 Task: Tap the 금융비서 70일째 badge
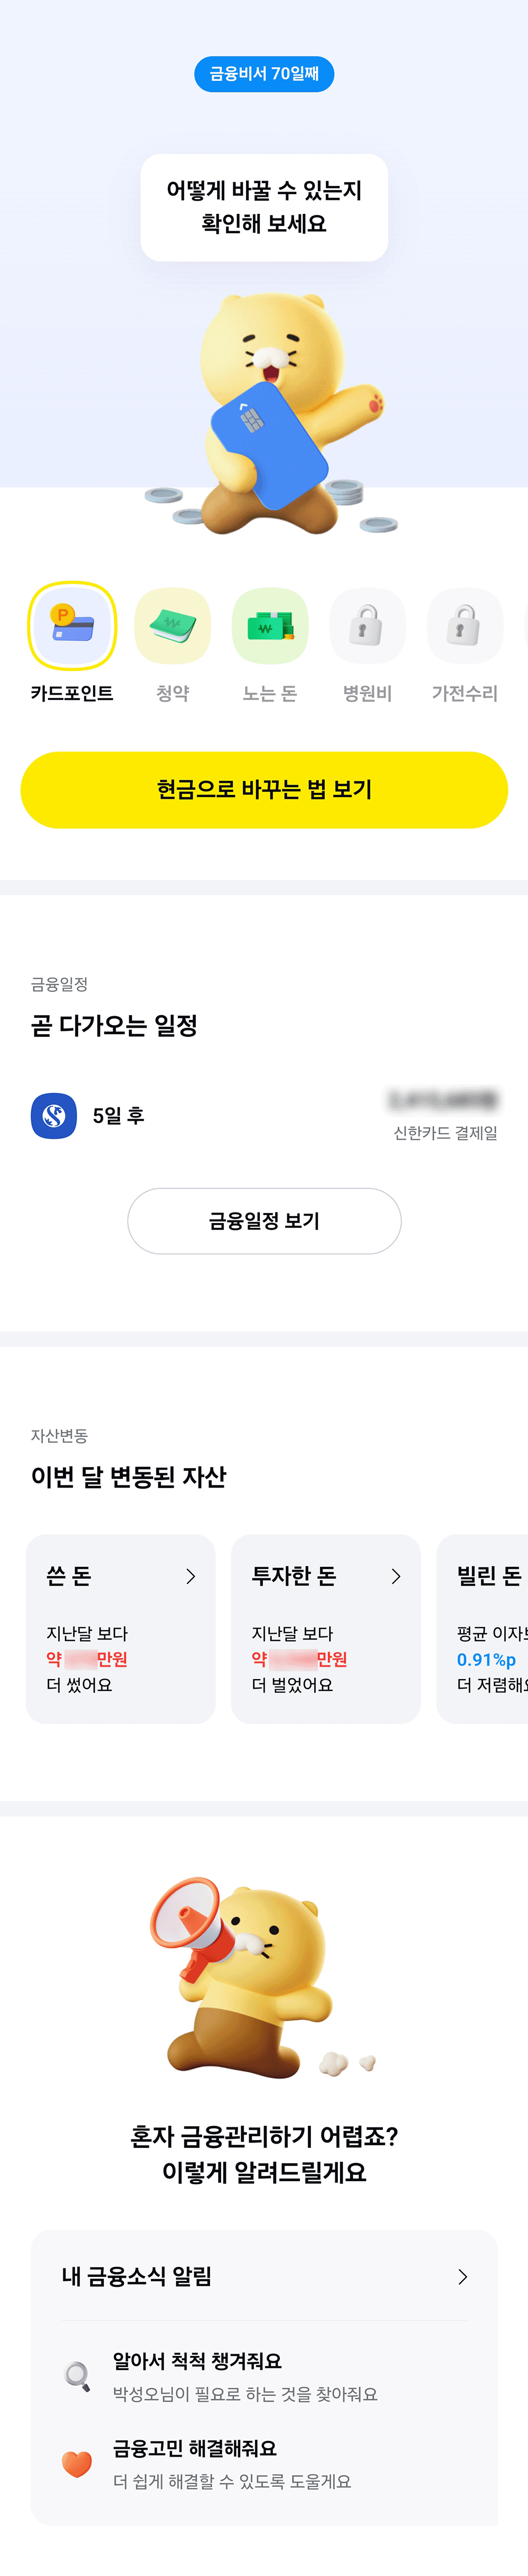coord(264,74)
